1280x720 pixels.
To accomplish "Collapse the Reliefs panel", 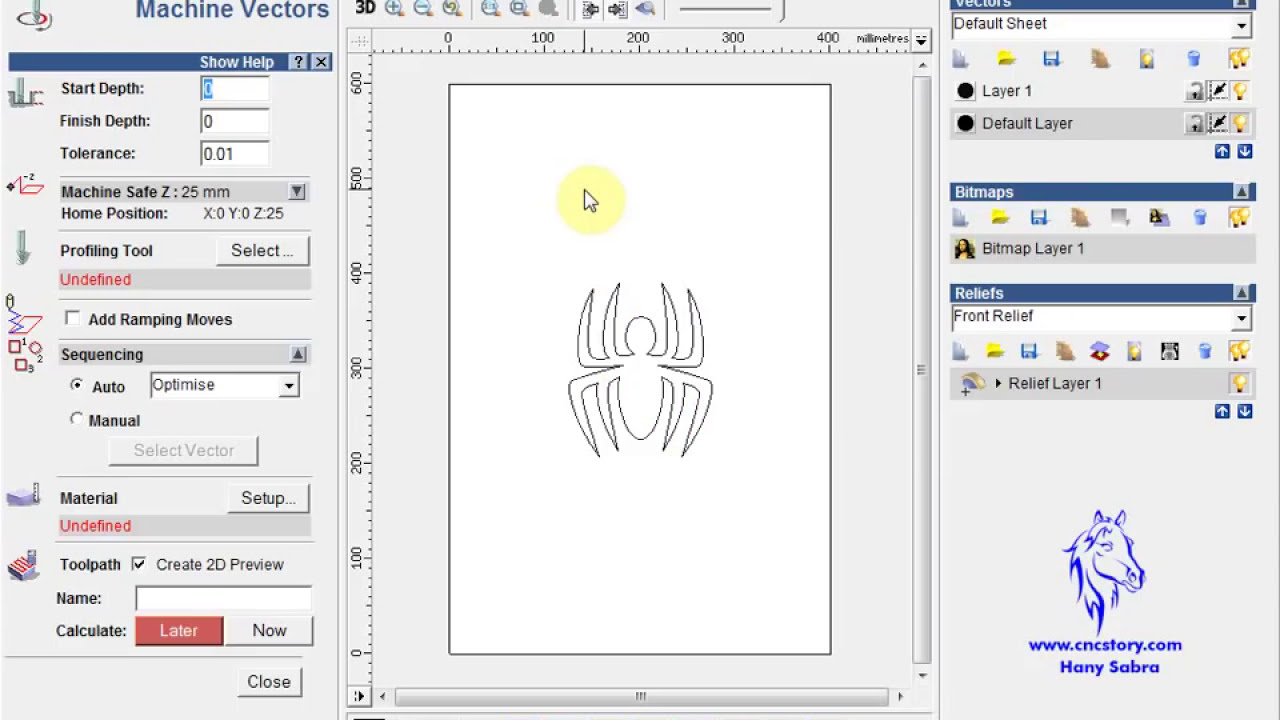I will 1241,293.
